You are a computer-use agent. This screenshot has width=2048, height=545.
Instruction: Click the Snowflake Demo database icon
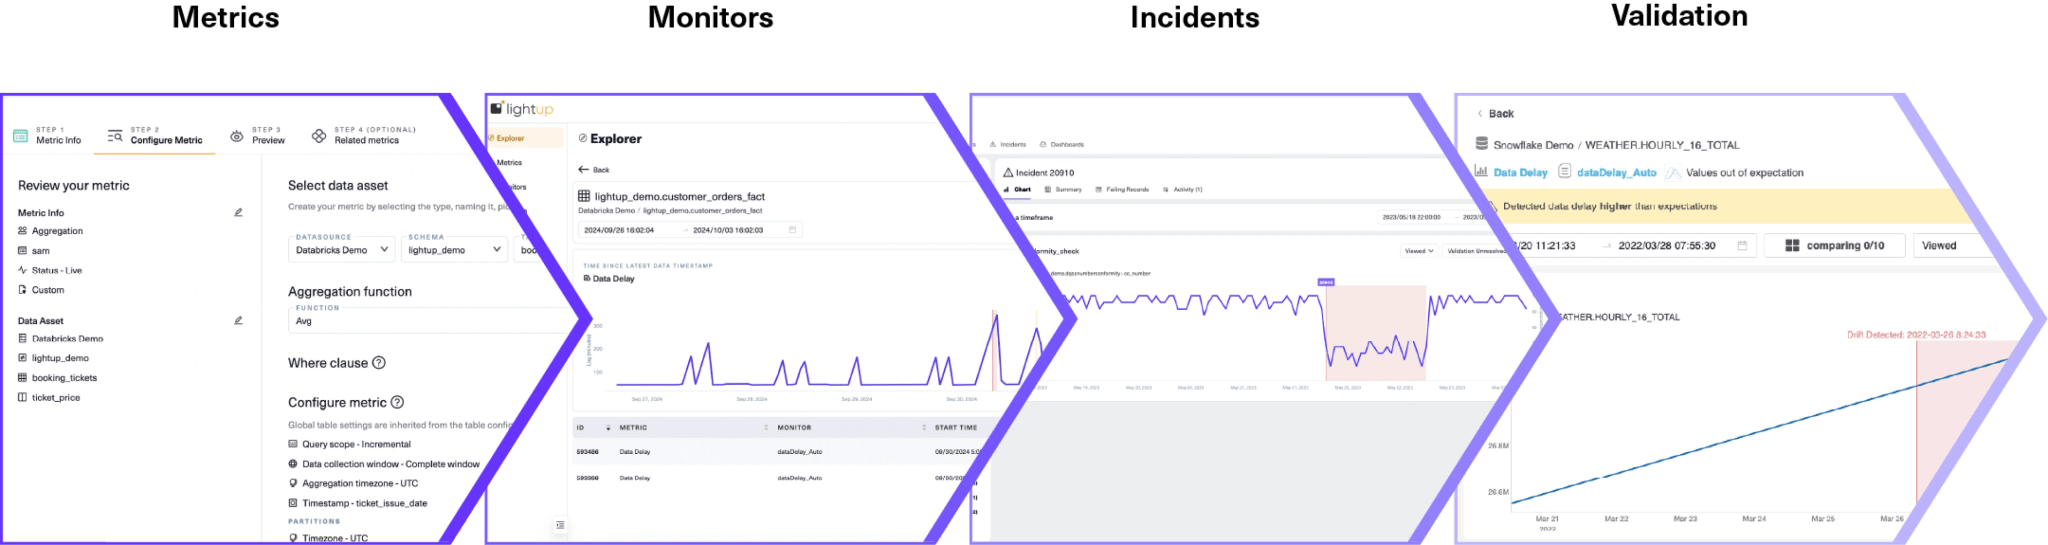[x=1482, y=144]
